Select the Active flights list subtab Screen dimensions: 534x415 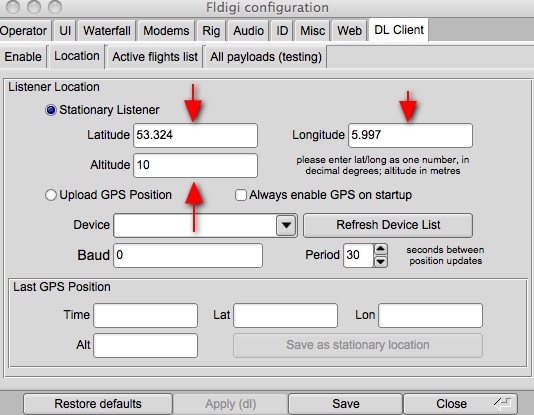(x=155, y=57)
